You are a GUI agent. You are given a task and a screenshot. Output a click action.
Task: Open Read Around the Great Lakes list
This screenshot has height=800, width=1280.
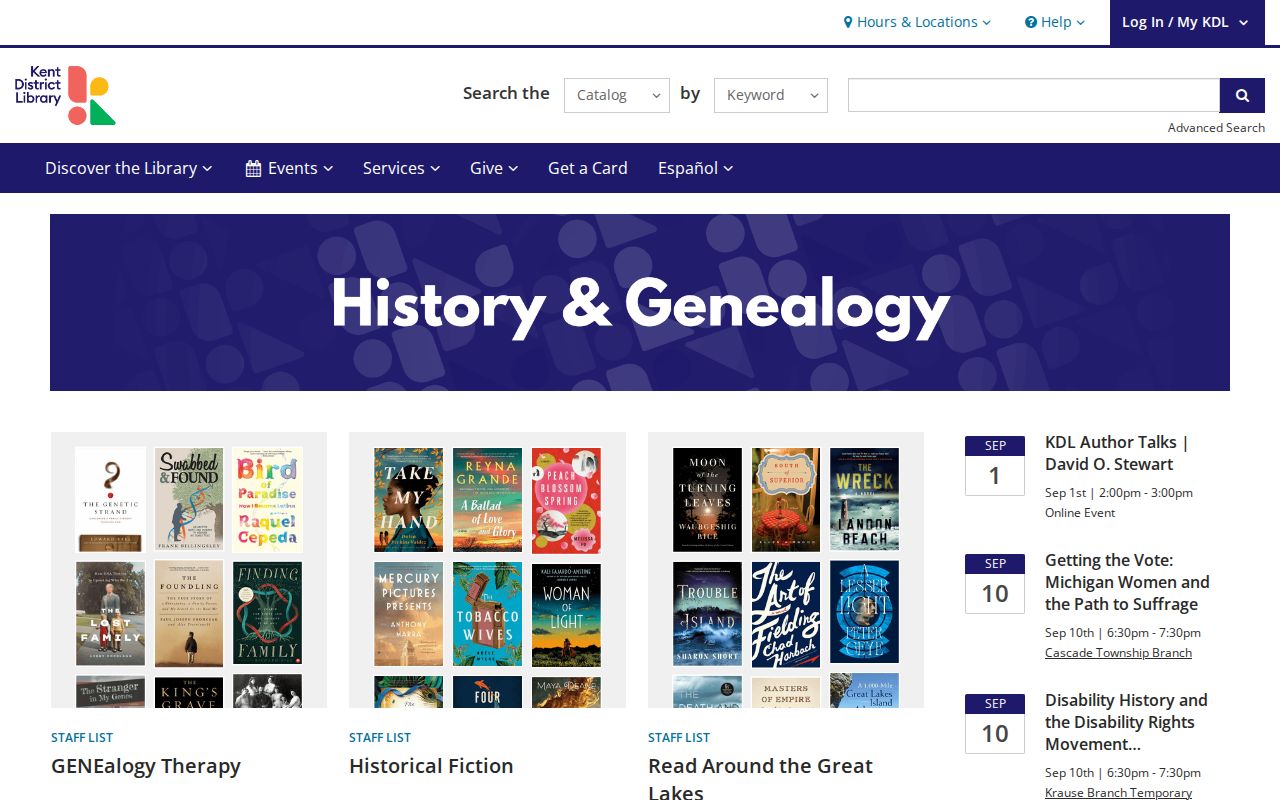[x=760, y=779]
